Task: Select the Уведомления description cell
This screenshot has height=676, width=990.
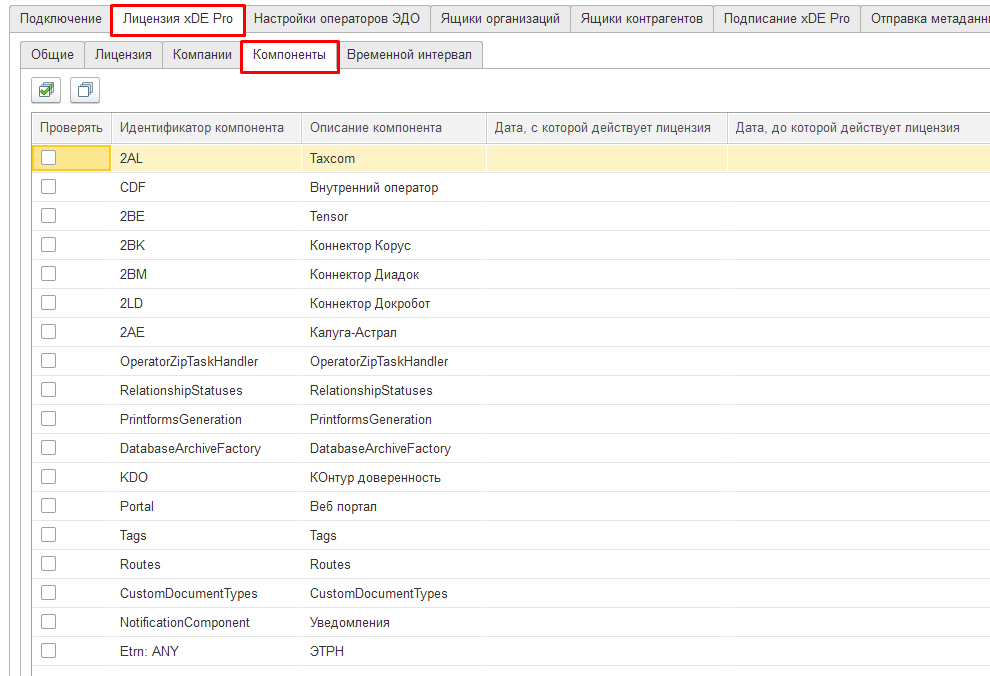Action: coord(394,623)
